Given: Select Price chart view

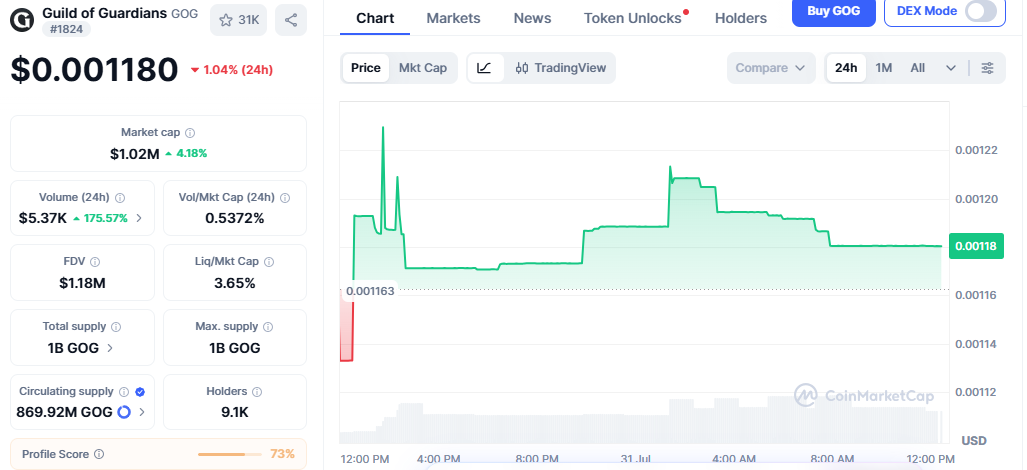Looking at the screenshot, I should coord(365,68).
